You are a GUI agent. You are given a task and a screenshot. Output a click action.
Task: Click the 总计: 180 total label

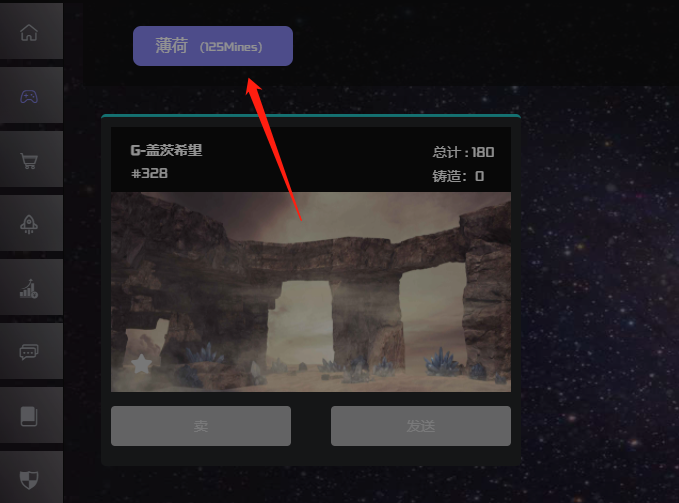pos(463,152)
